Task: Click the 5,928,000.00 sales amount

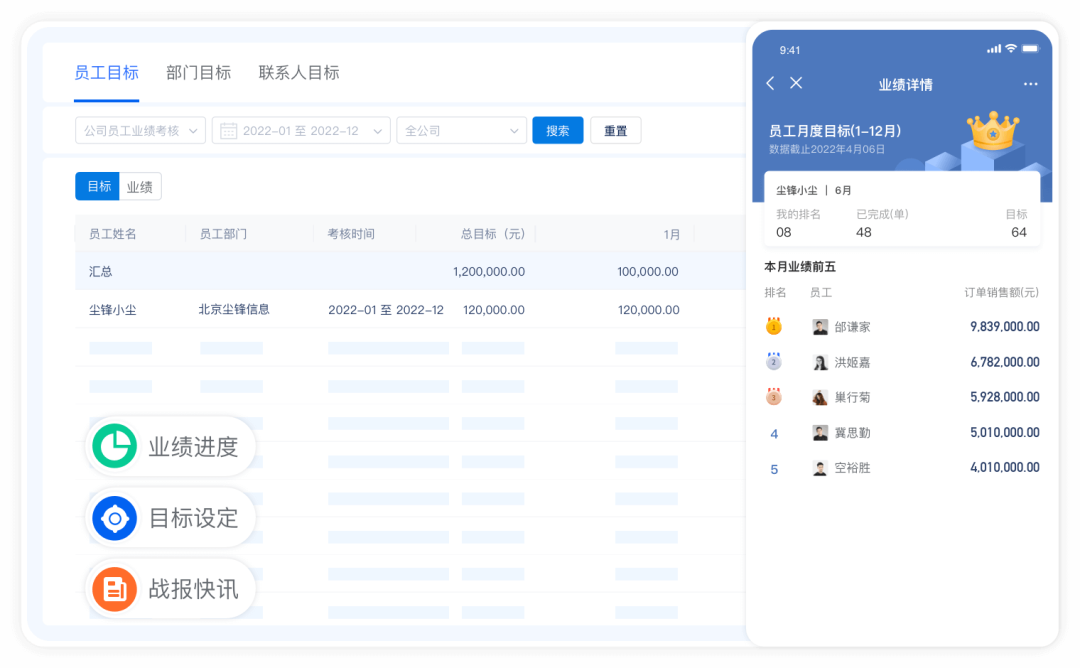Action: pyautogui.click(x=1005, y=397)
